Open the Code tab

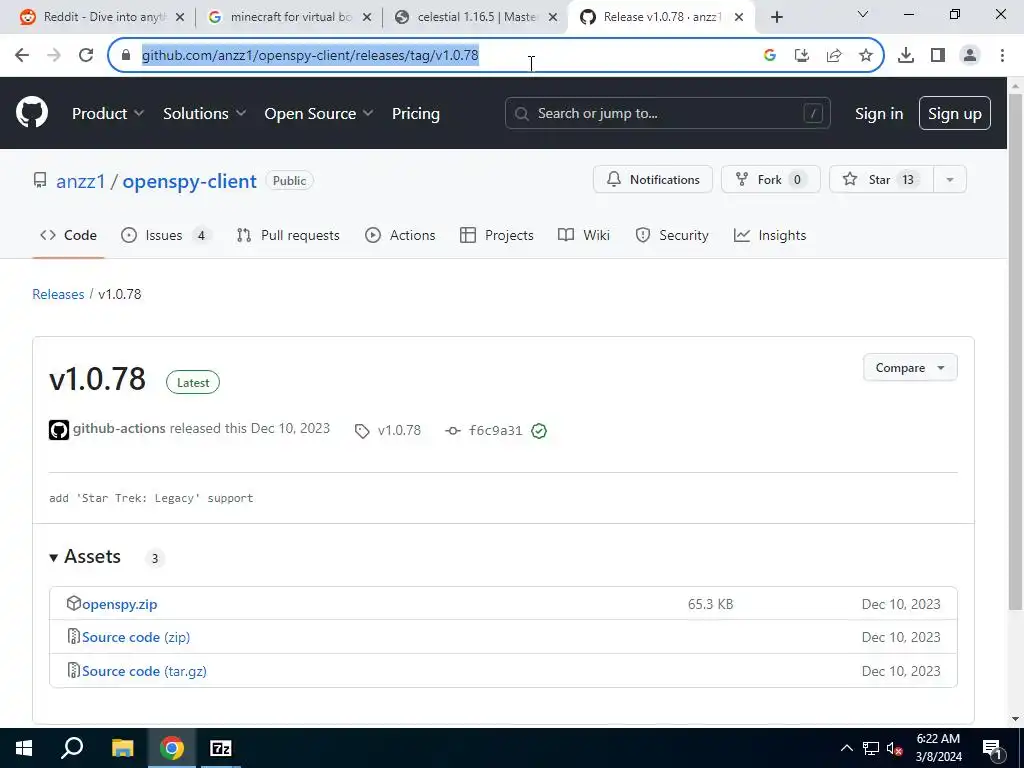[69, 235]
